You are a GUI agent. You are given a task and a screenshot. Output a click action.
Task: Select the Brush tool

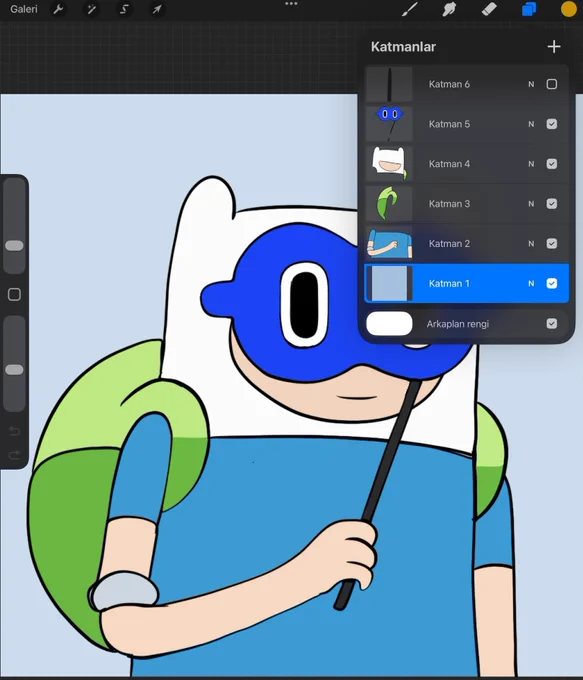(409, 9)
